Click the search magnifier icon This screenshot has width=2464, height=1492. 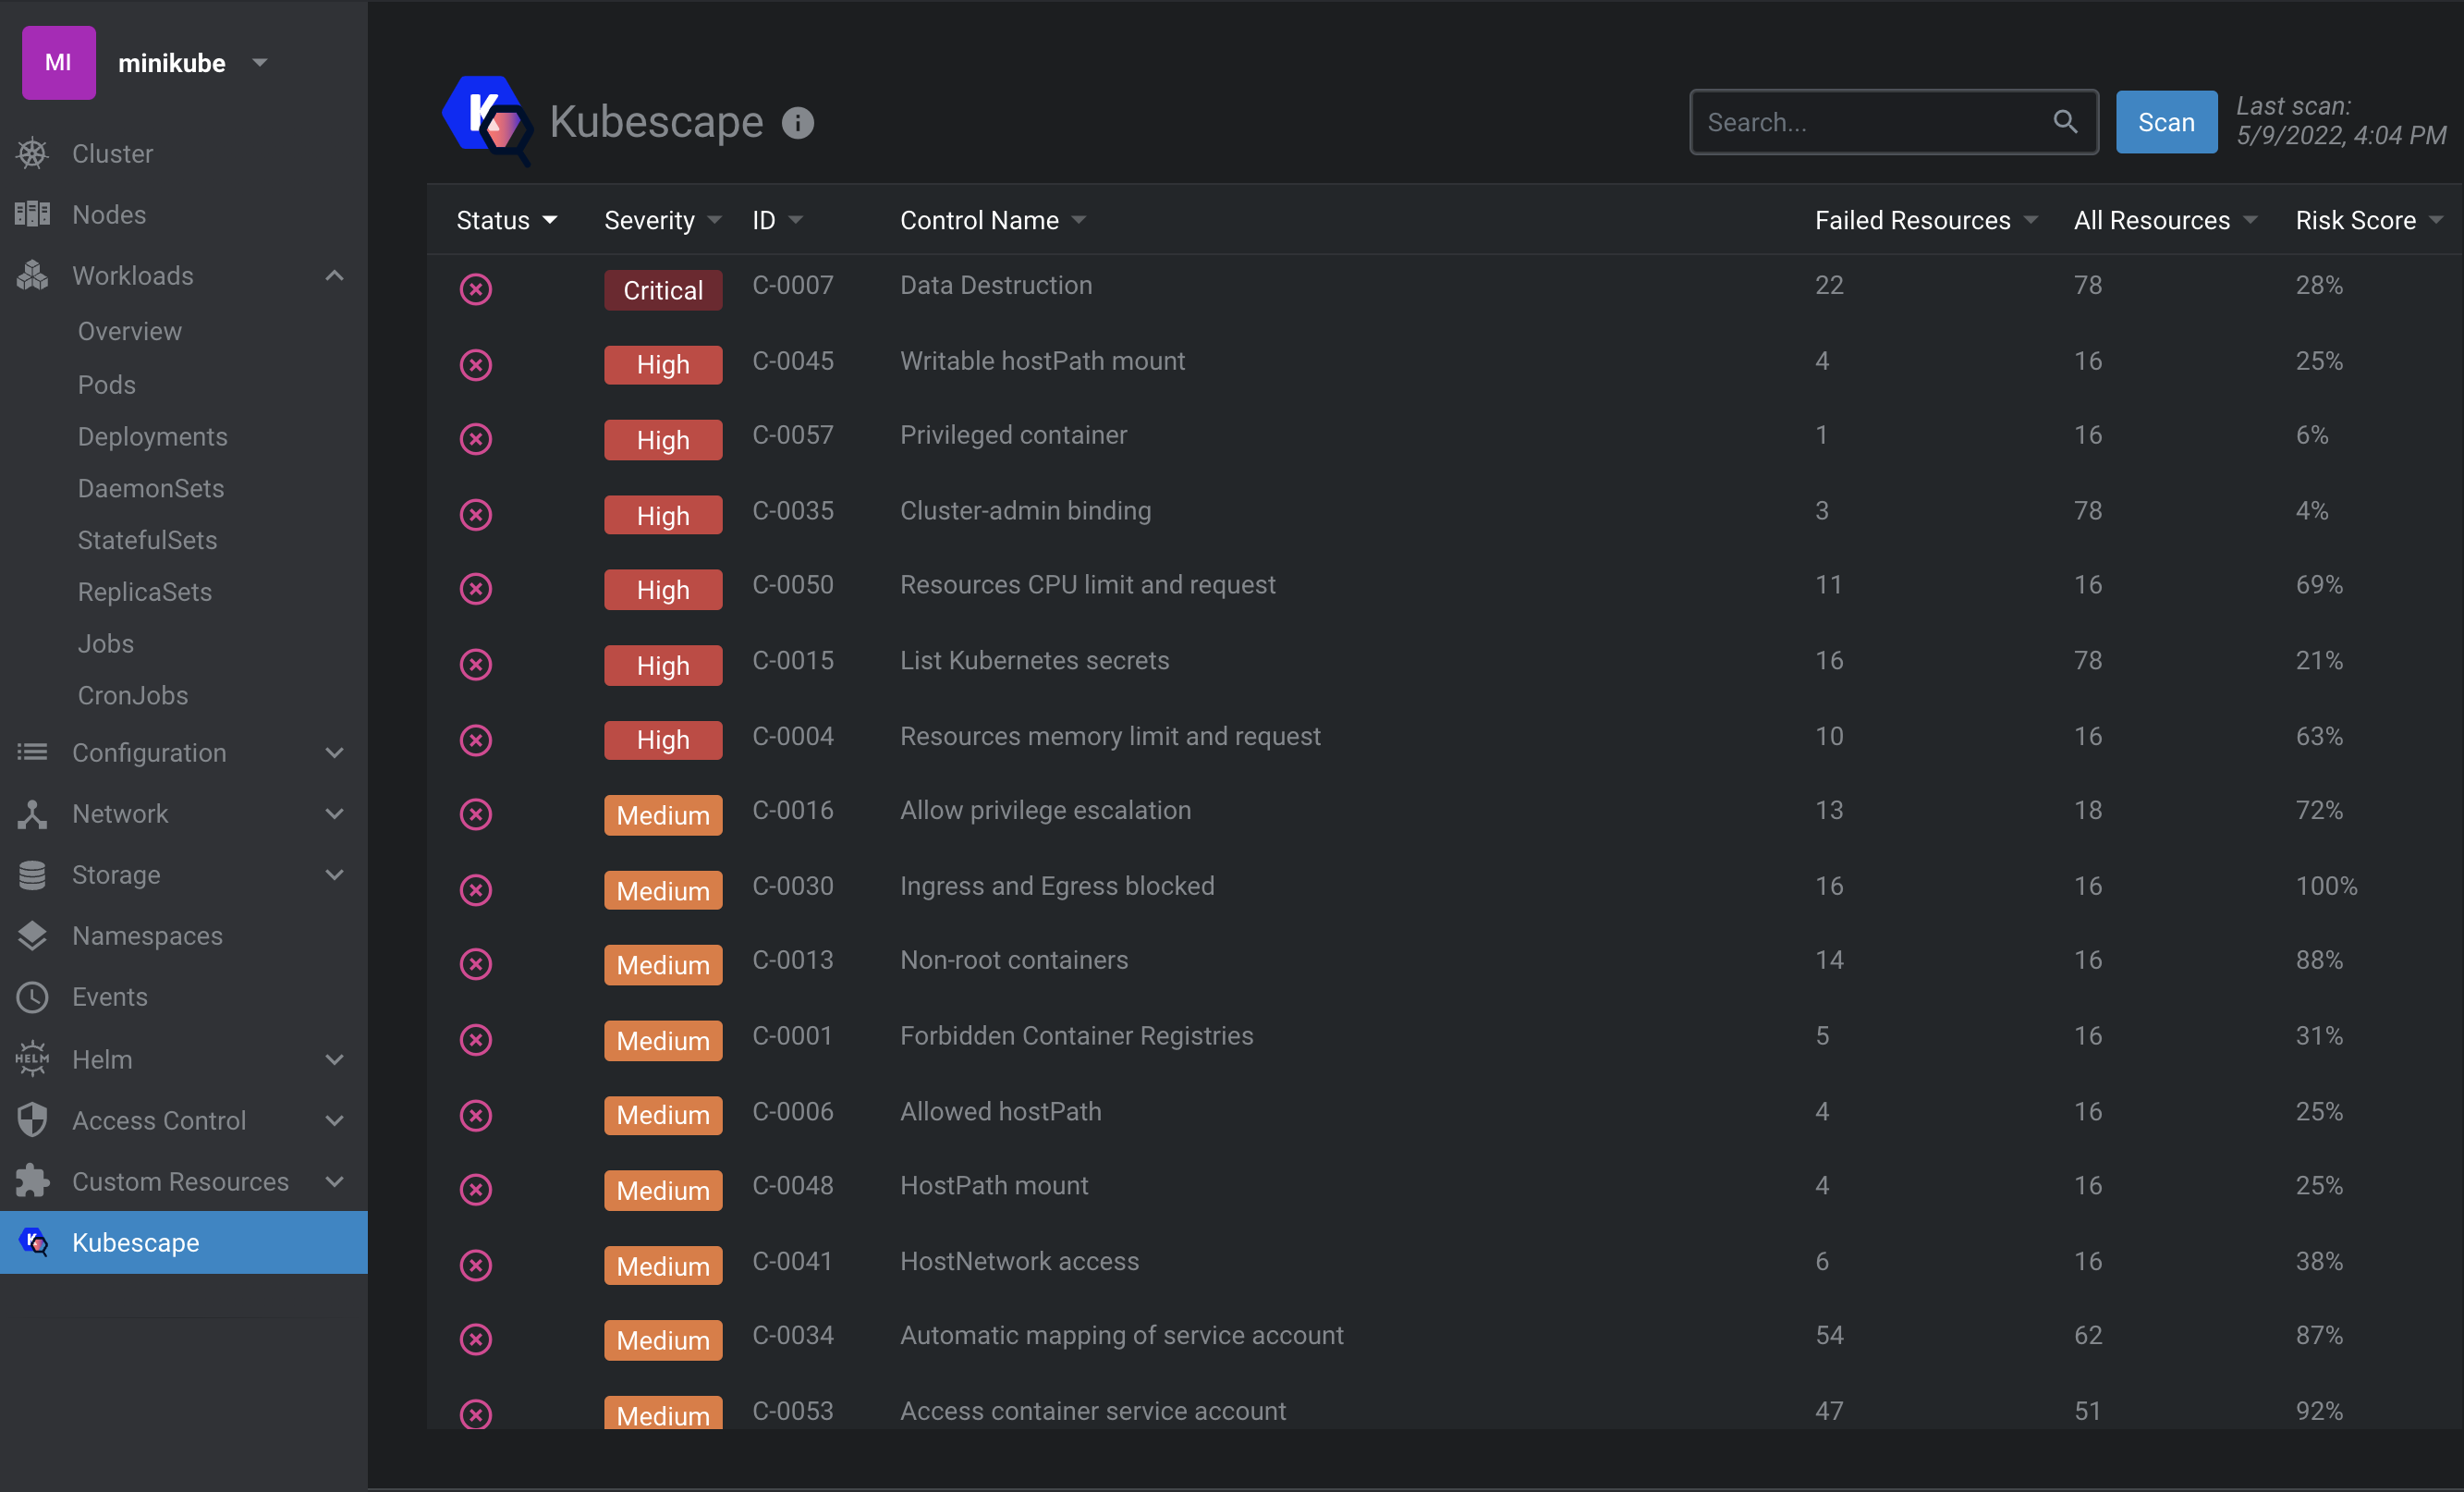pos(2065,122)
